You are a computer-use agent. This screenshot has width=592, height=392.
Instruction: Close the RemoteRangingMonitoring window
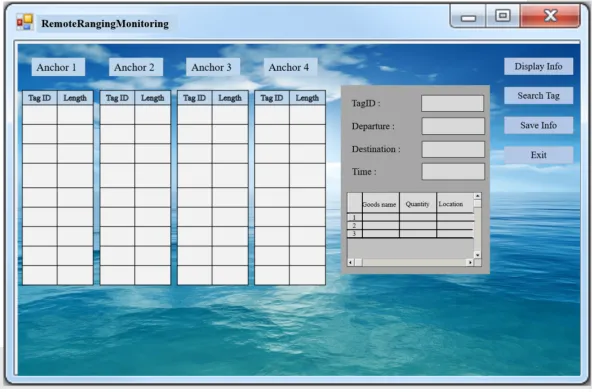point(550,16)
